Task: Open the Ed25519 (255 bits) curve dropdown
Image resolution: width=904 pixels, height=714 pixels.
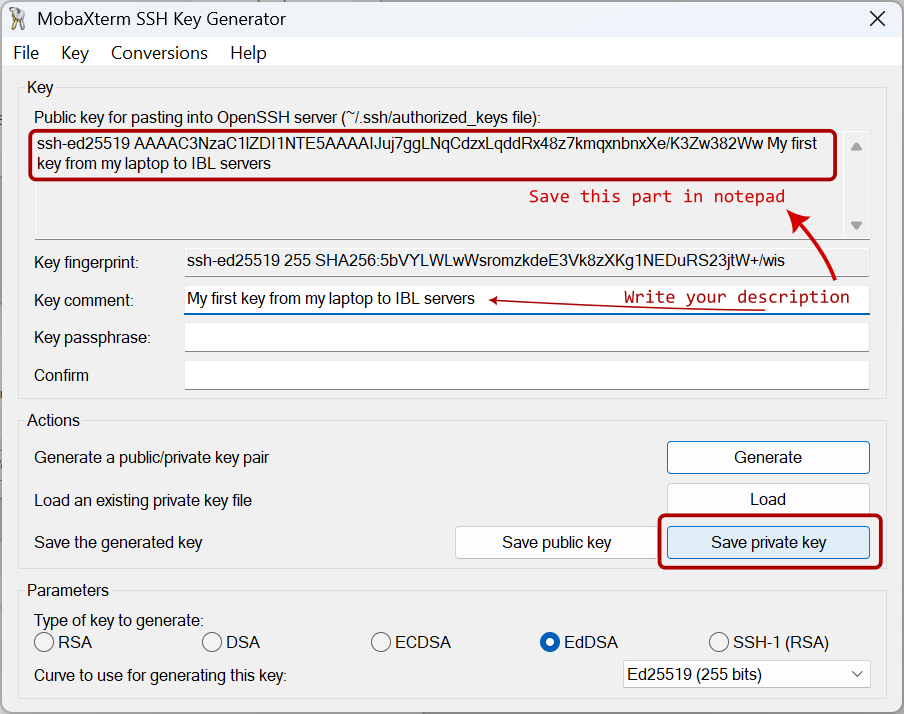Action: 747,674
